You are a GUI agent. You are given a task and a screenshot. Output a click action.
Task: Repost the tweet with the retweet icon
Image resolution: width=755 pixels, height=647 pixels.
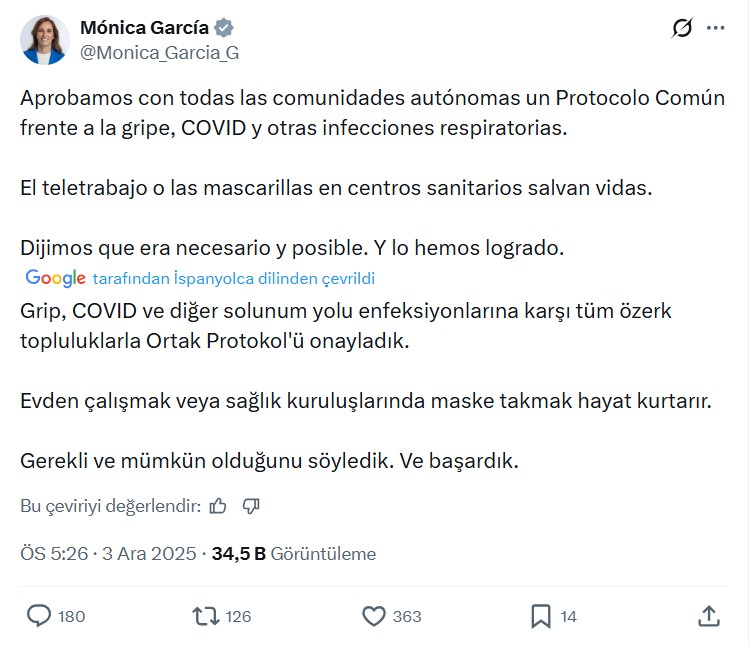205,616
